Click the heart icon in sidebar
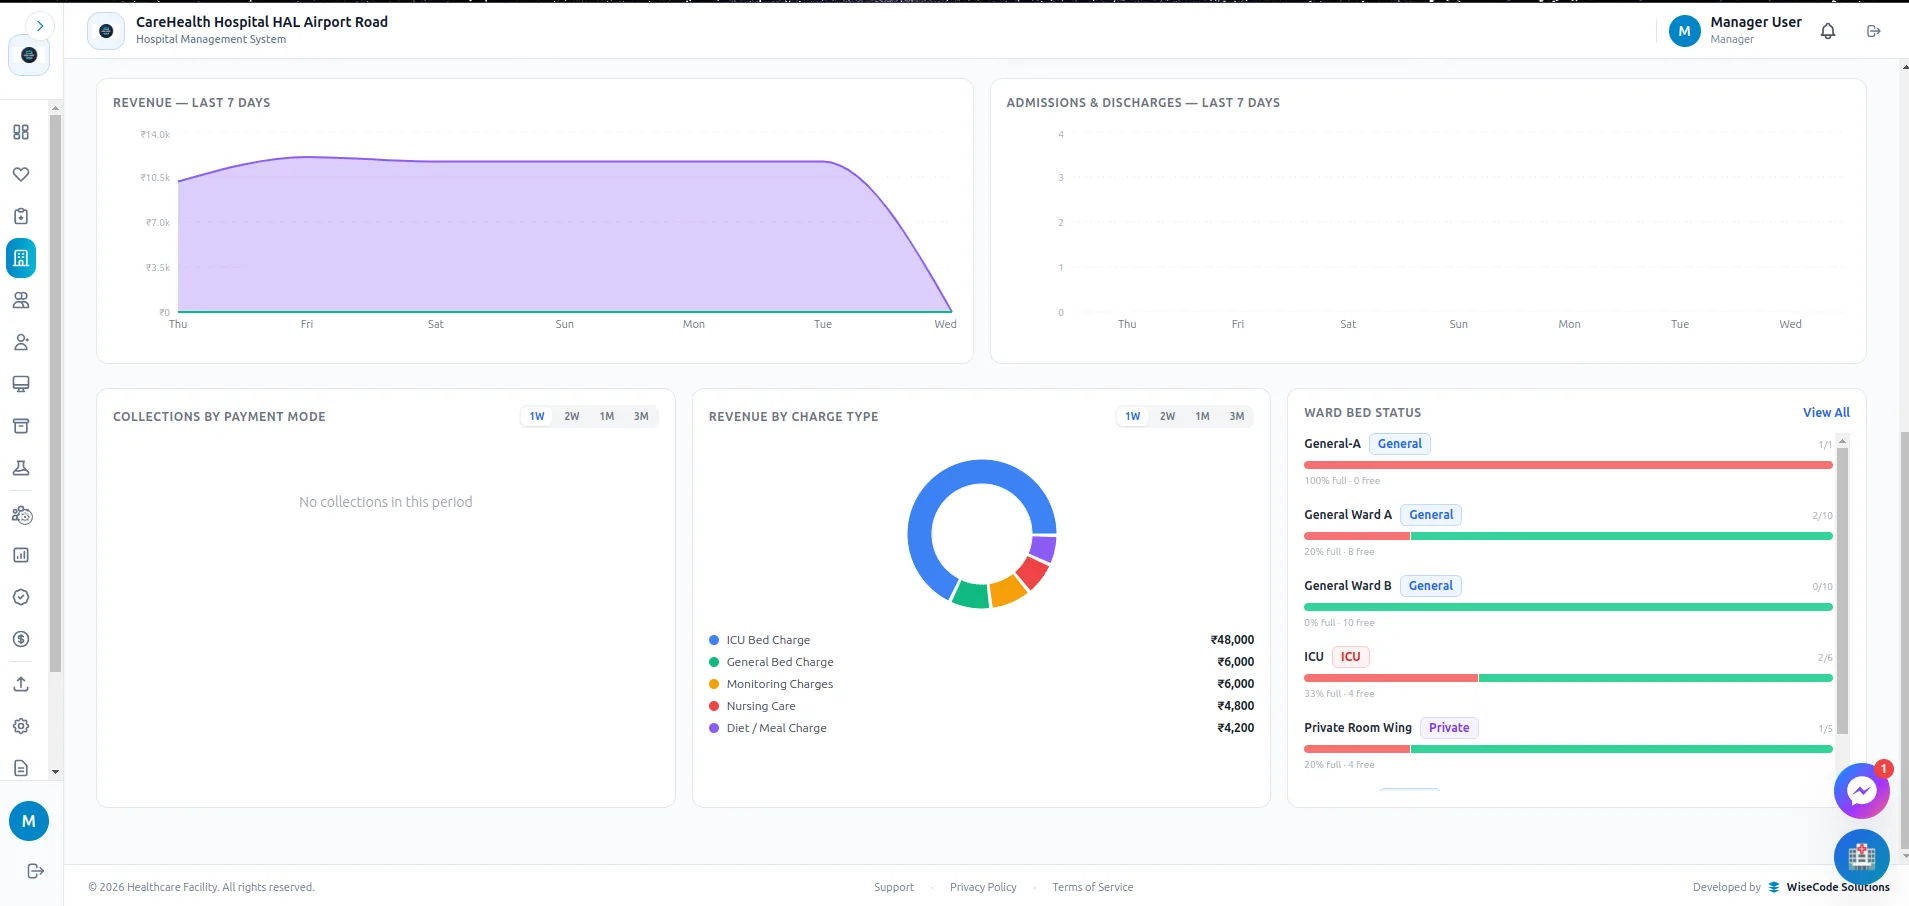The width and height of the screenshot is (1909, 906). [x=21, y=174]
